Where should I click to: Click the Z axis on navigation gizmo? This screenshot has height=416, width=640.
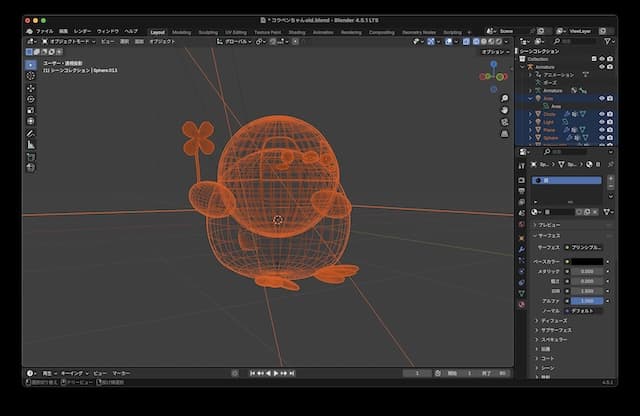pos(493,64)
